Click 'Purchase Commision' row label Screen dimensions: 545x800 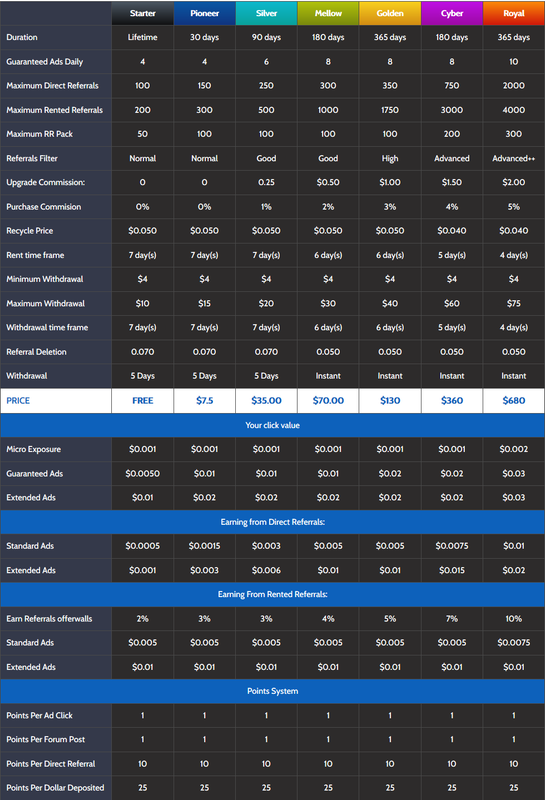[x=43, y=207]
